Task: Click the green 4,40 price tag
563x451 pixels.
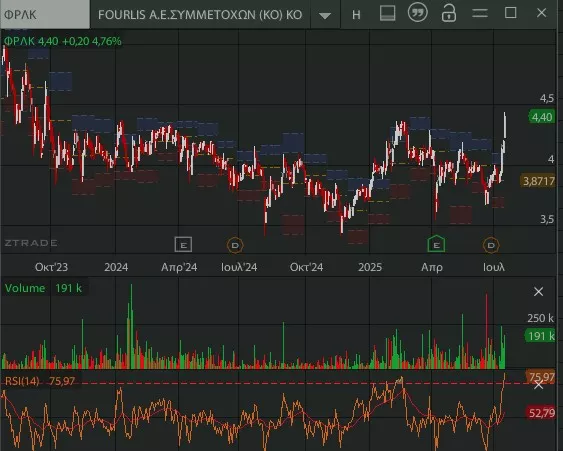Action: (541, 117)
